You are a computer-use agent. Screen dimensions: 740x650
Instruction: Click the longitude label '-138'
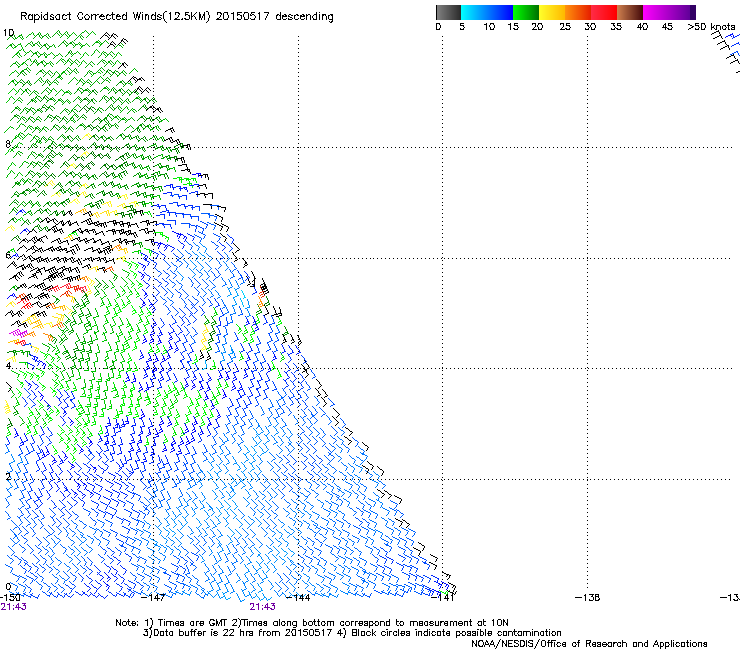pyautogui.click(x=588, y=598)
